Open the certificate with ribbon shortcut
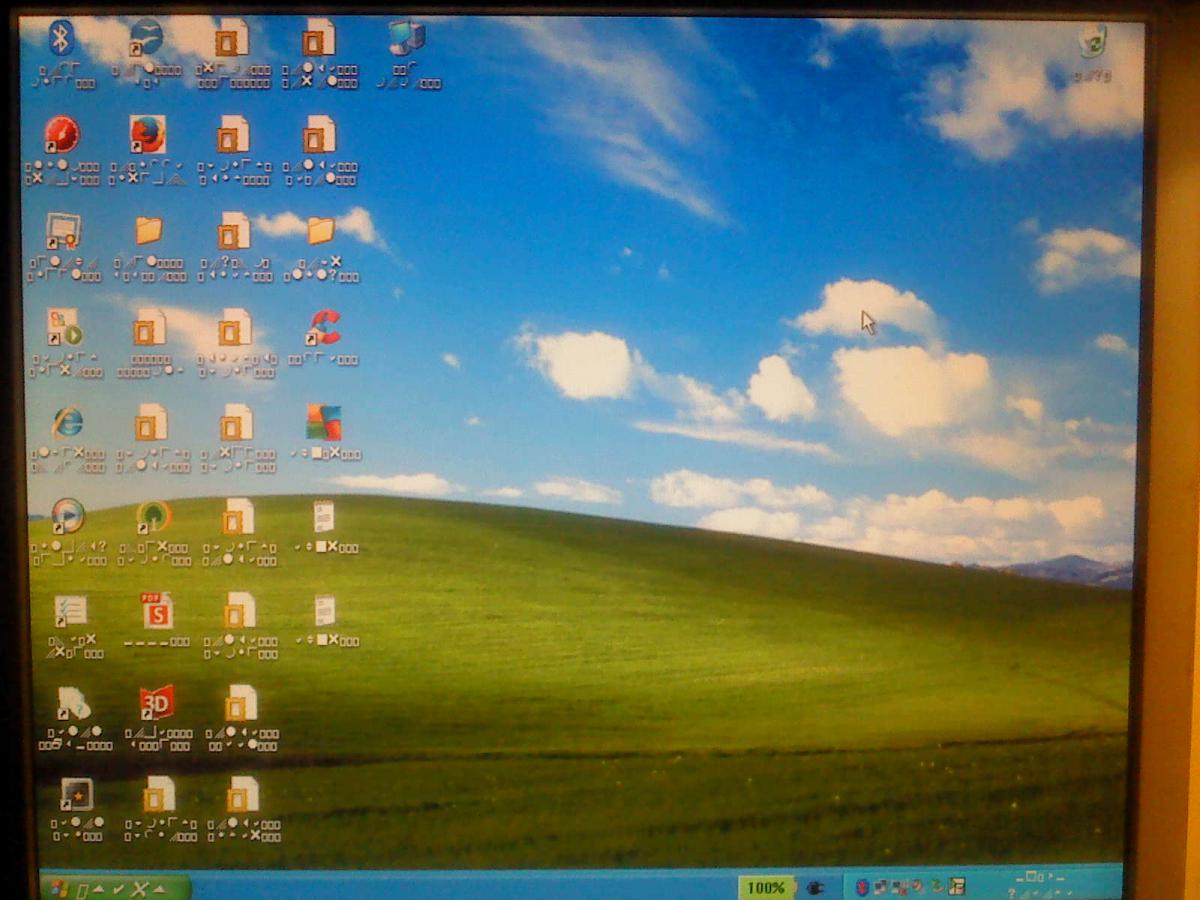Screen dimensions: 1200x900 (63, 231)
